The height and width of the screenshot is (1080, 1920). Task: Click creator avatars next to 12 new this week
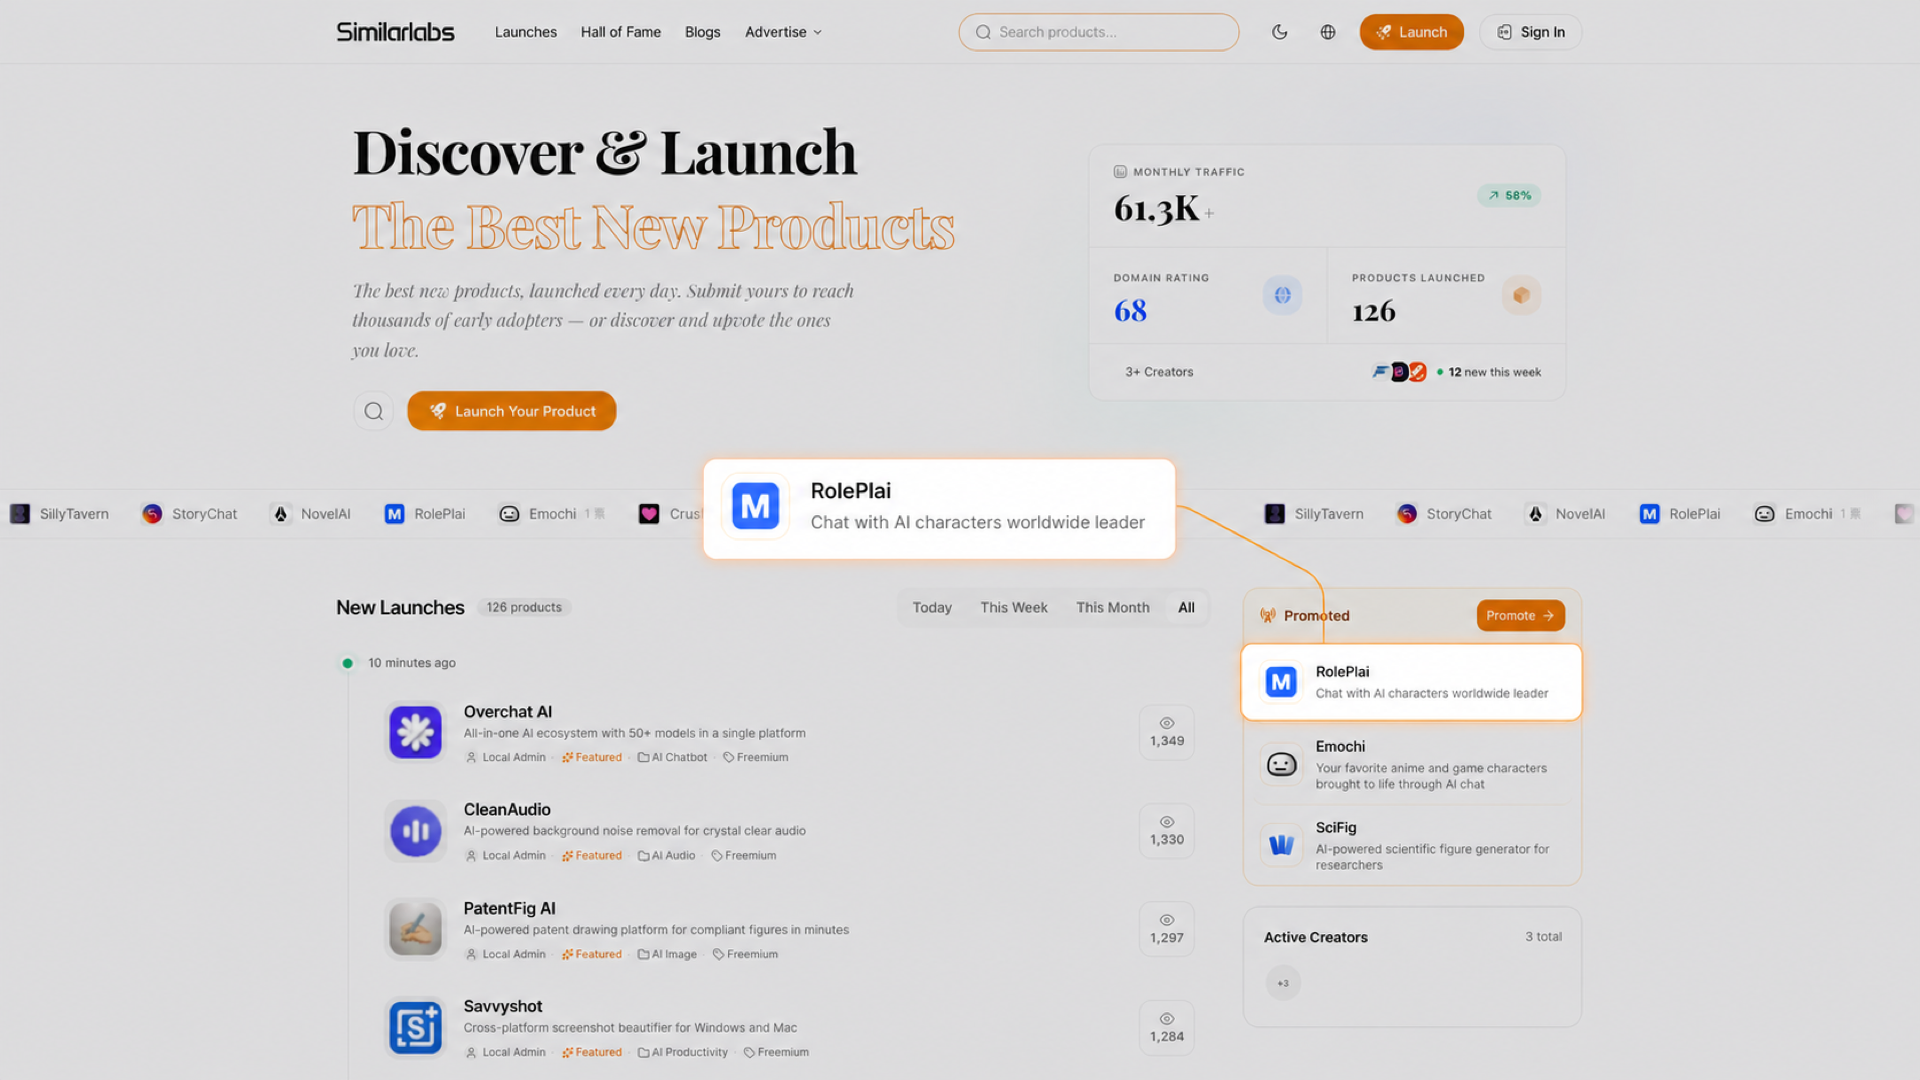[x=1399, y=372]
